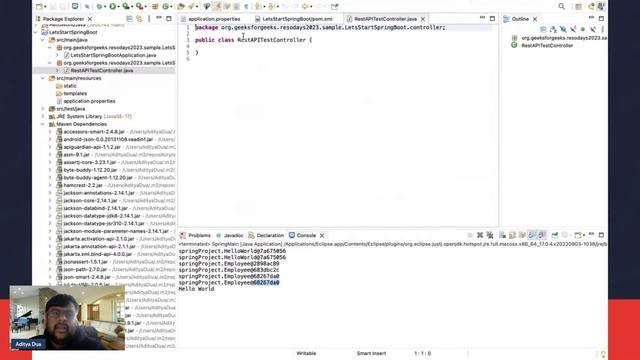This screenshot has height=360, width=640.
Task: Click the Run green play toolbar icon
Action: (x=112, y=7)
